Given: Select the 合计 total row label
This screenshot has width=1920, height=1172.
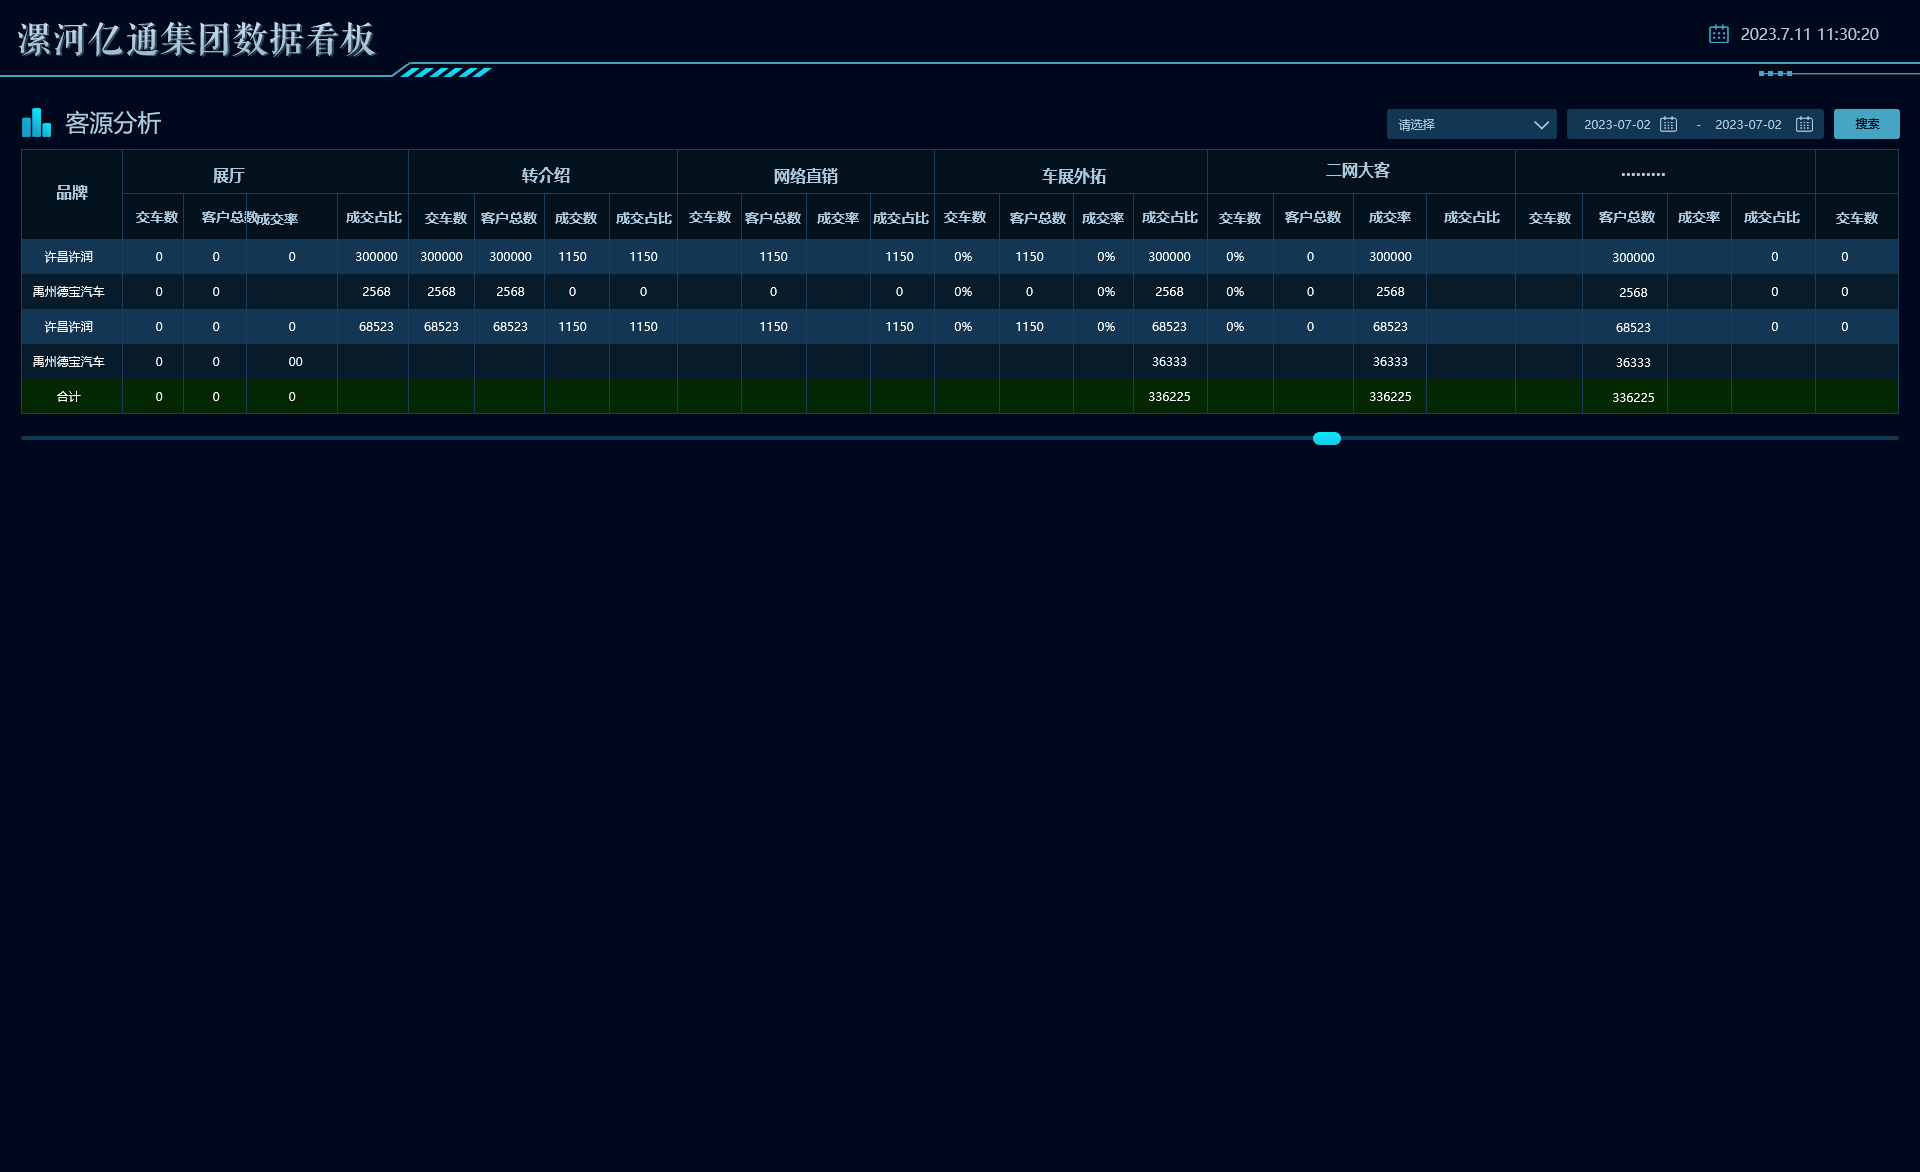Looking at the screenshot, I should pos(68,397).
